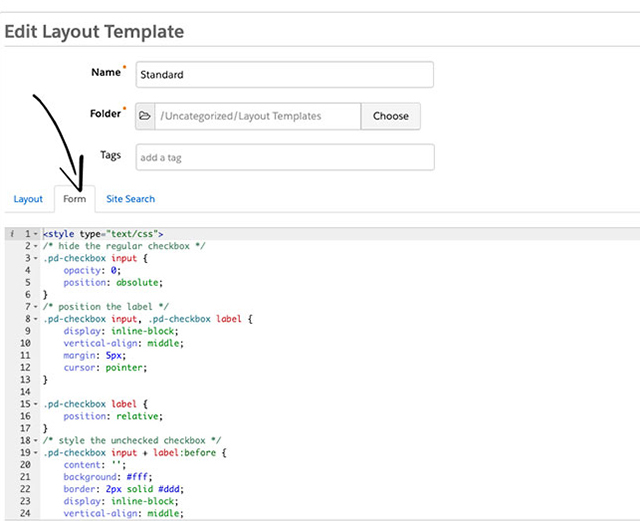
Task: Click line number 14 in the gutter
Action: pyautogui.click(x=25, y=392)
